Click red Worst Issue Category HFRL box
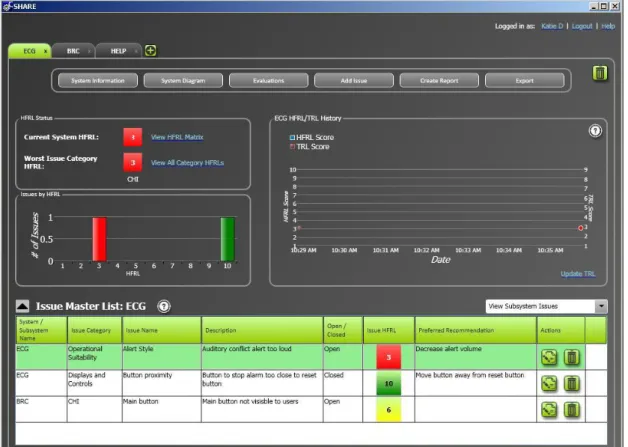The width and height of the screenshot is (628, 447). [x=133, y=162]
